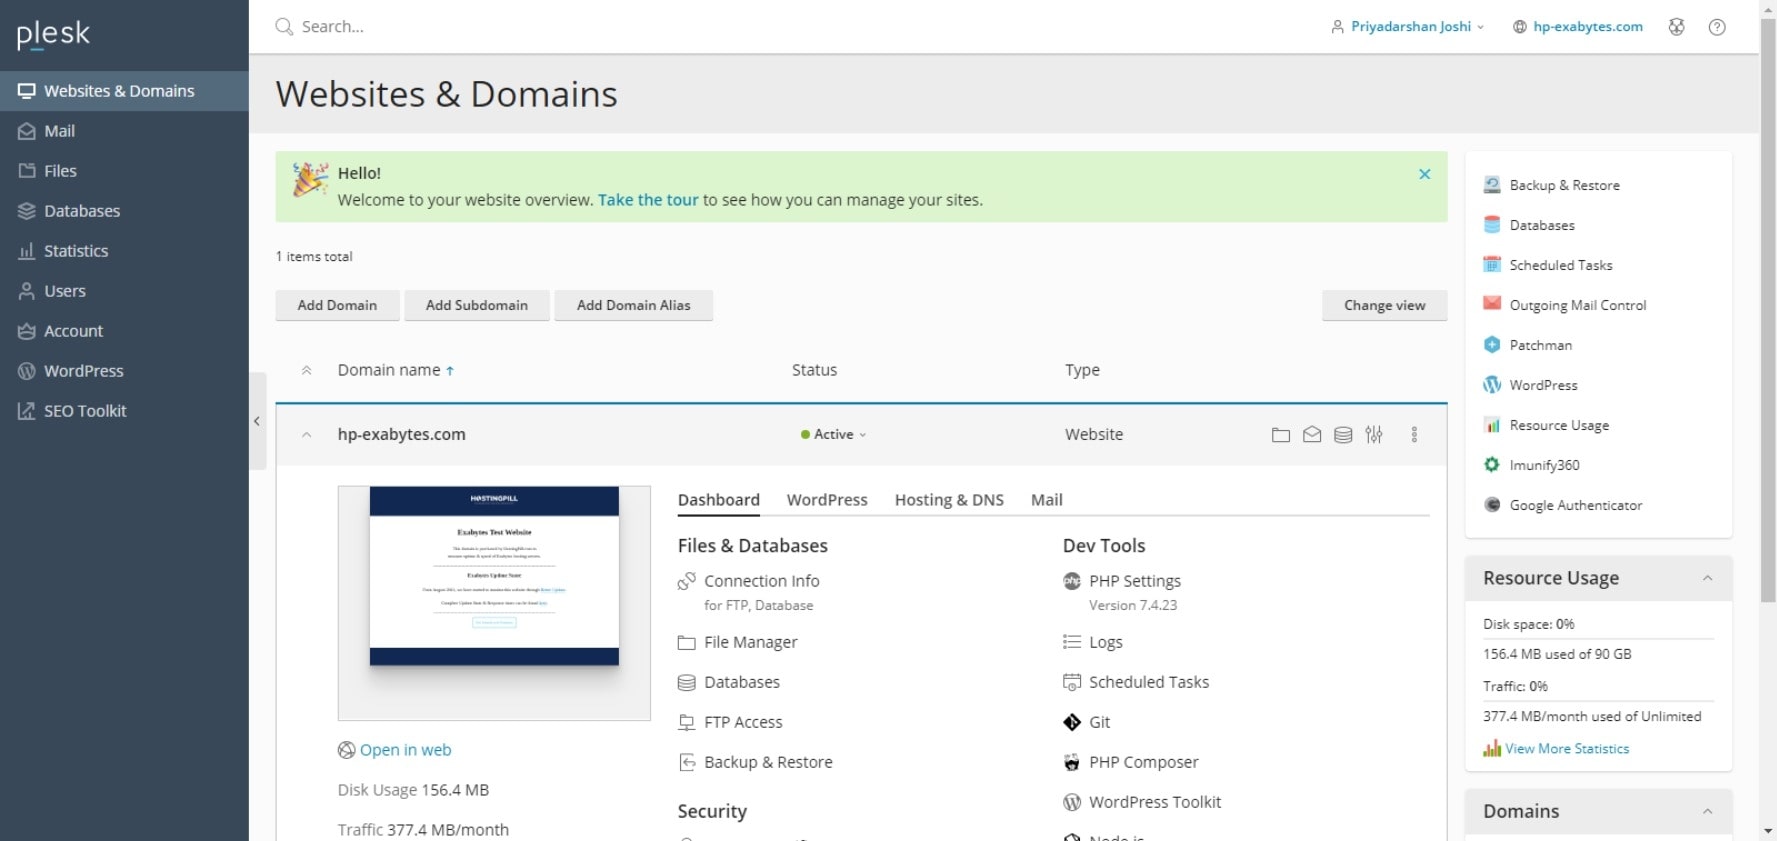This screenshot has height=841, width=1777.
Task: Open Mail in the left sidebar
Action: tap(124, 131)
